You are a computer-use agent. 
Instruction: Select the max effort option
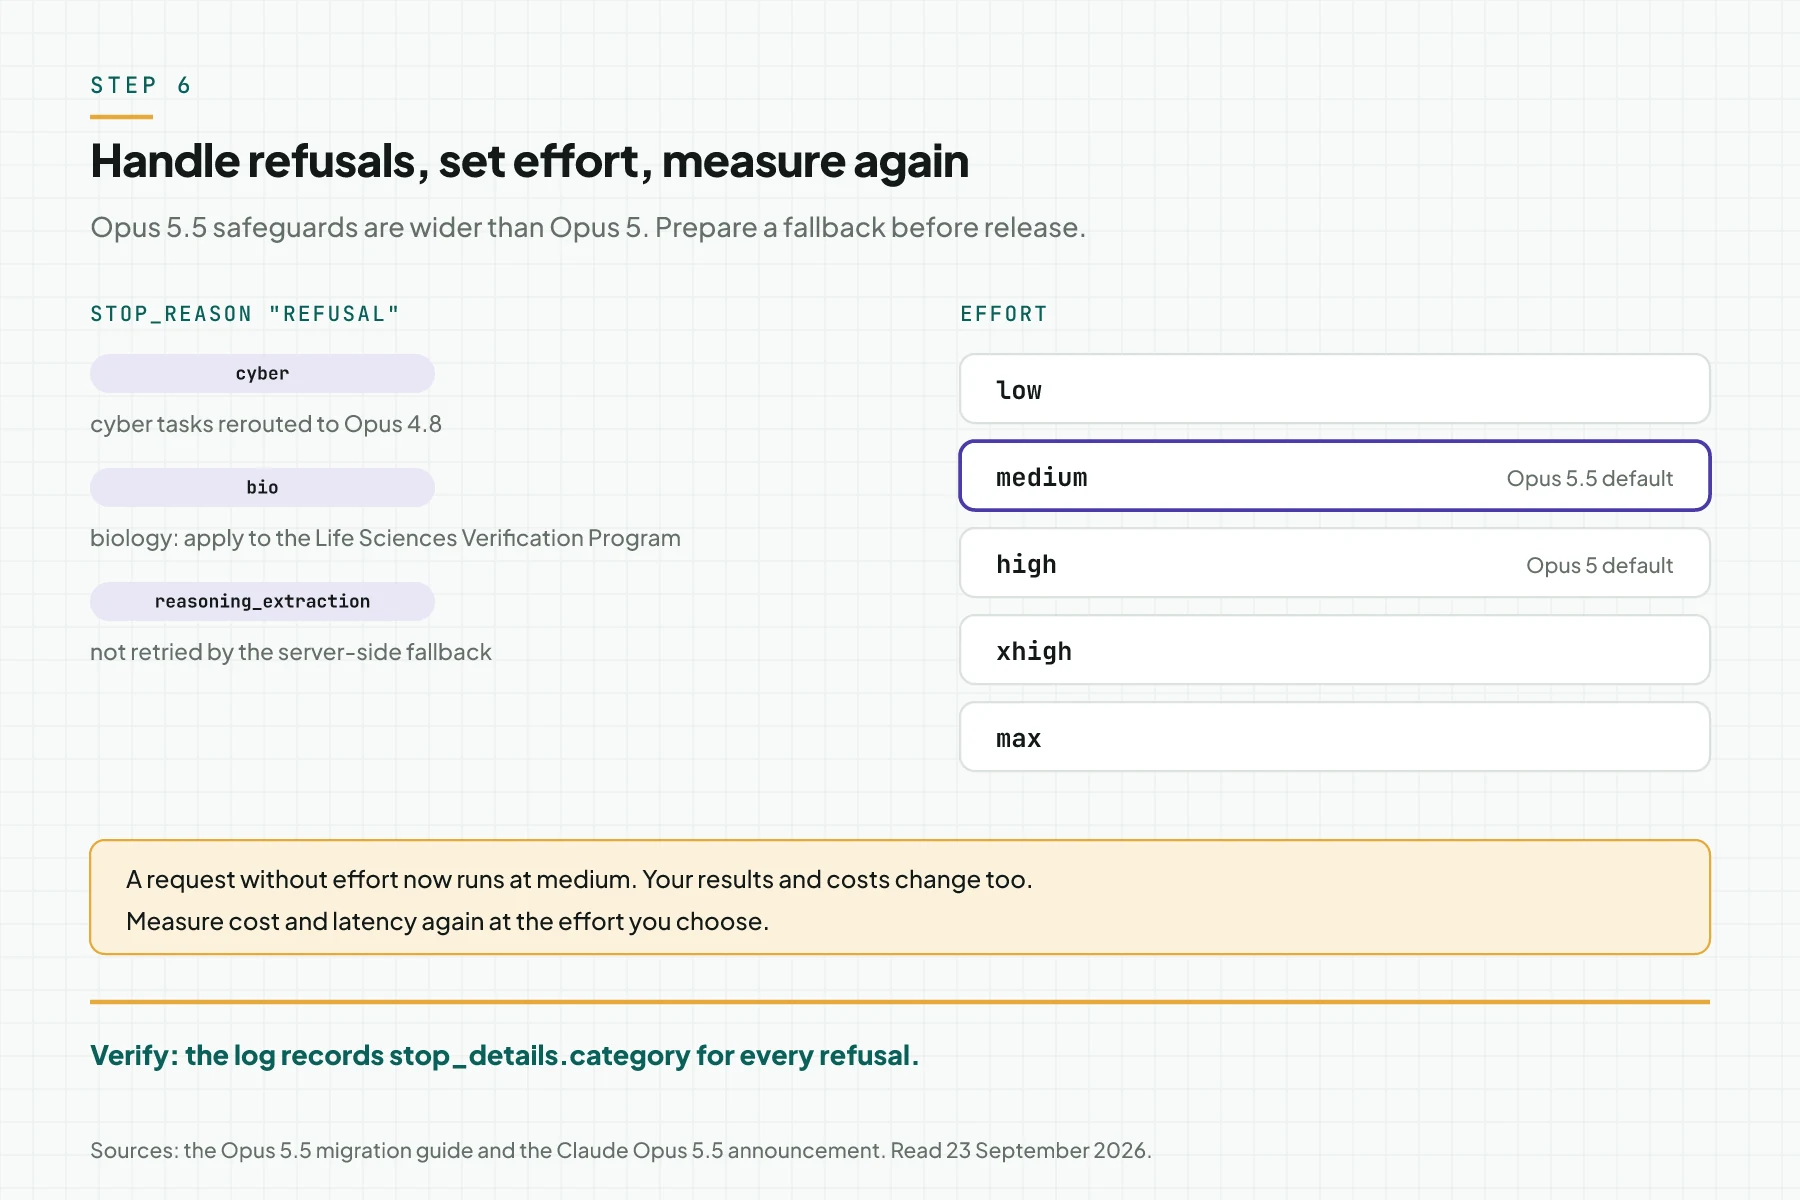pyautogui.click(x=1335, y=737)
